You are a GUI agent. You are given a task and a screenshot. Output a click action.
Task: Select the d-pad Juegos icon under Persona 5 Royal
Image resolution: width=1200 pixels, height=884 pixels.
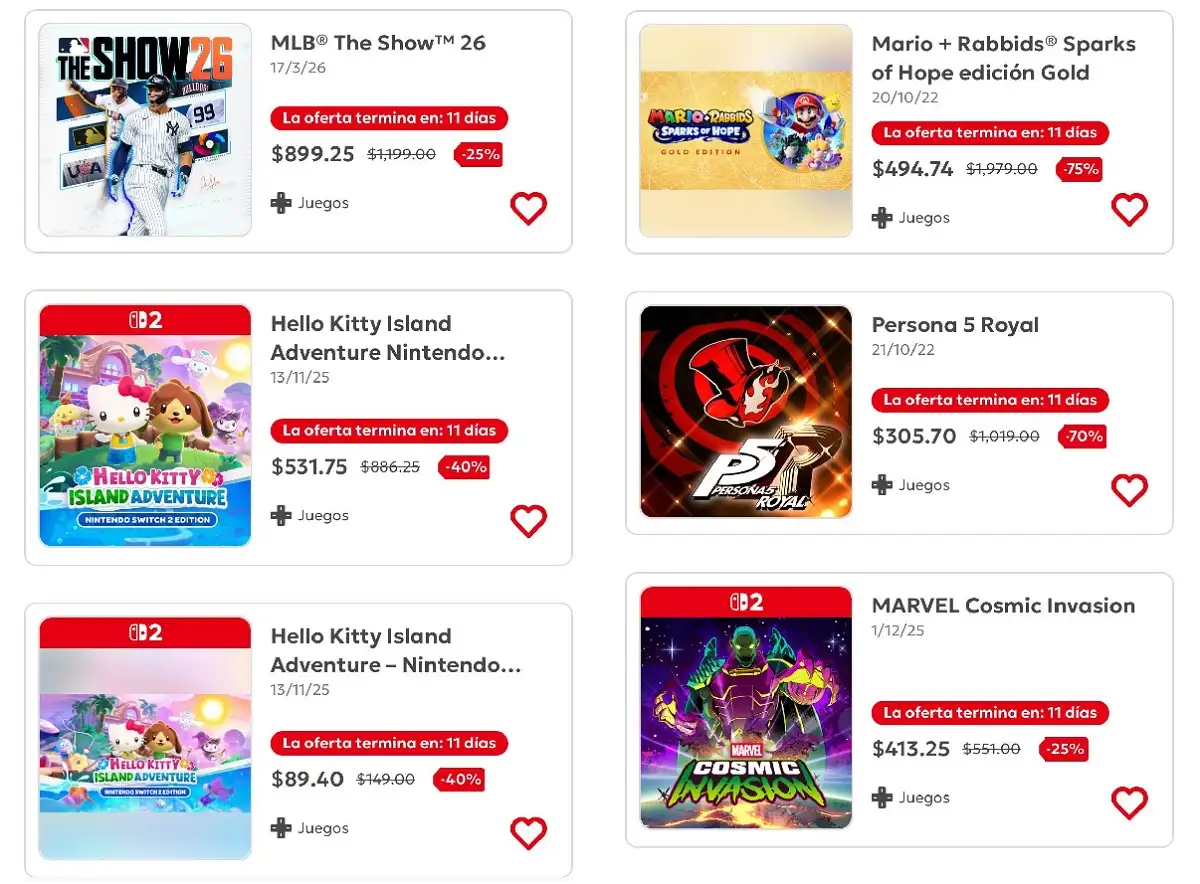pos(884,485)
